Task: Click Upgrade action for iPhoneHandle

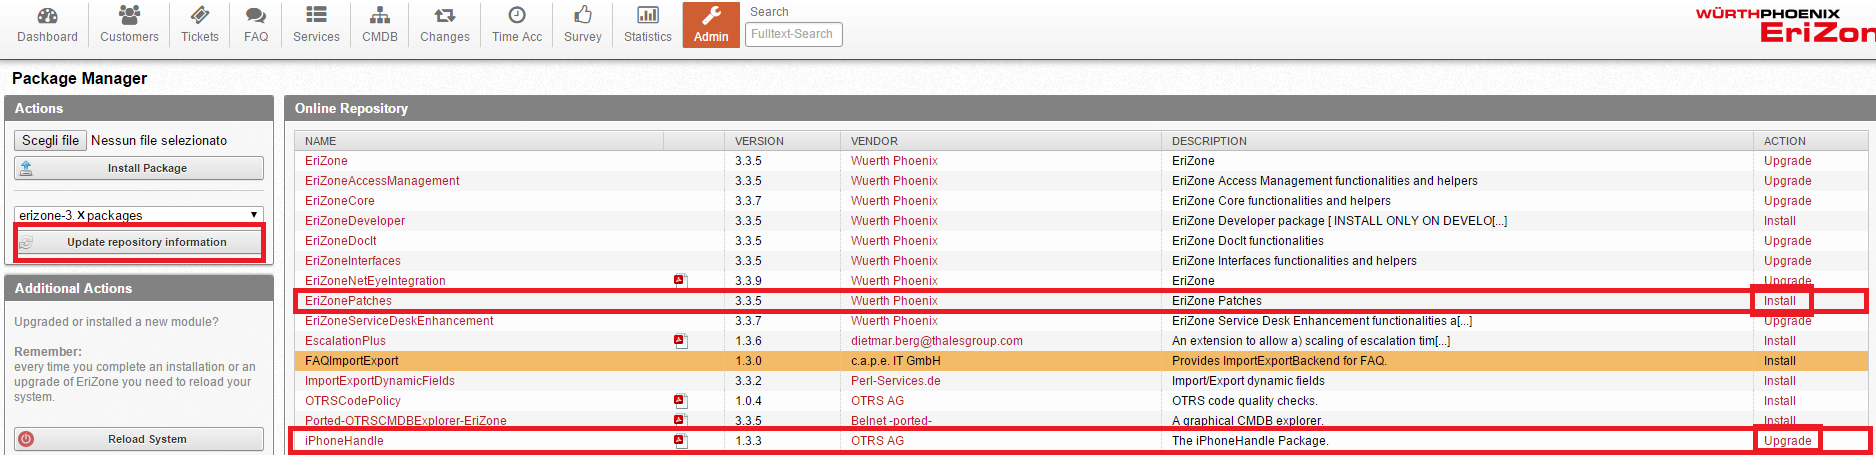Action: (x=1788, y=441)
